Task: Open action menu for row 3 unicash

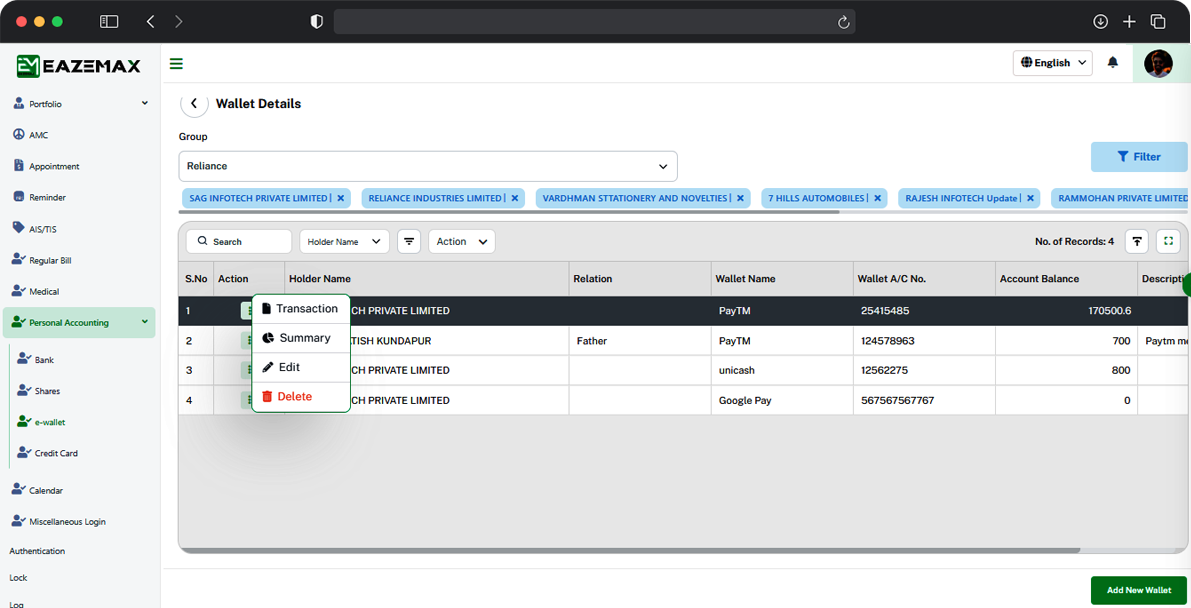Action: click(x=247, y=370)
